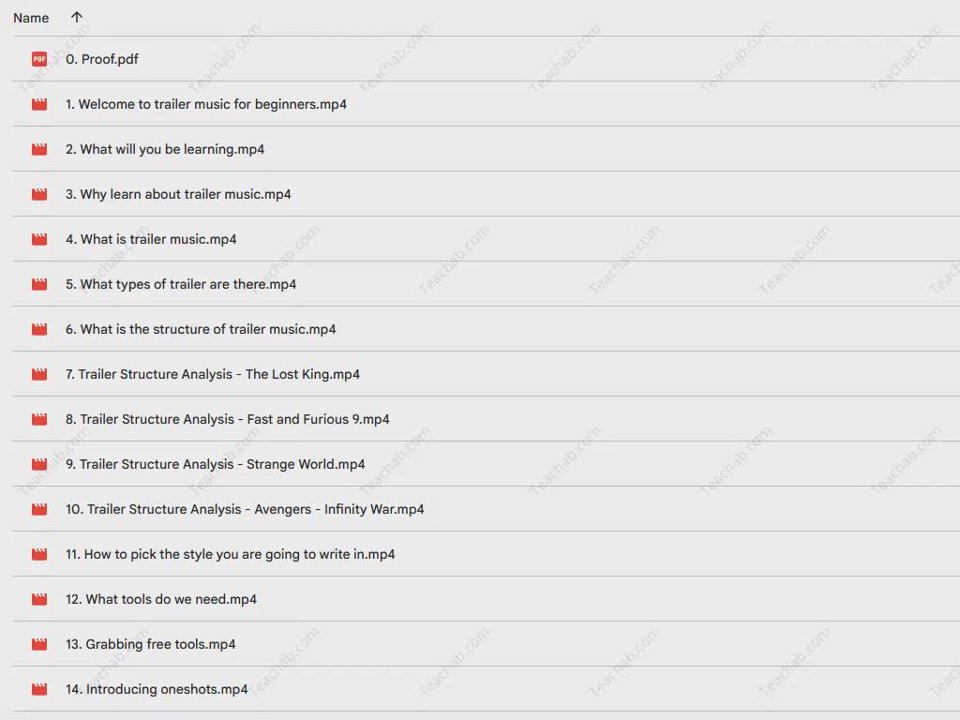Click the video icon for Welcome to trailer music
This screenshot has width=960, height=720.
pos(40,105)
